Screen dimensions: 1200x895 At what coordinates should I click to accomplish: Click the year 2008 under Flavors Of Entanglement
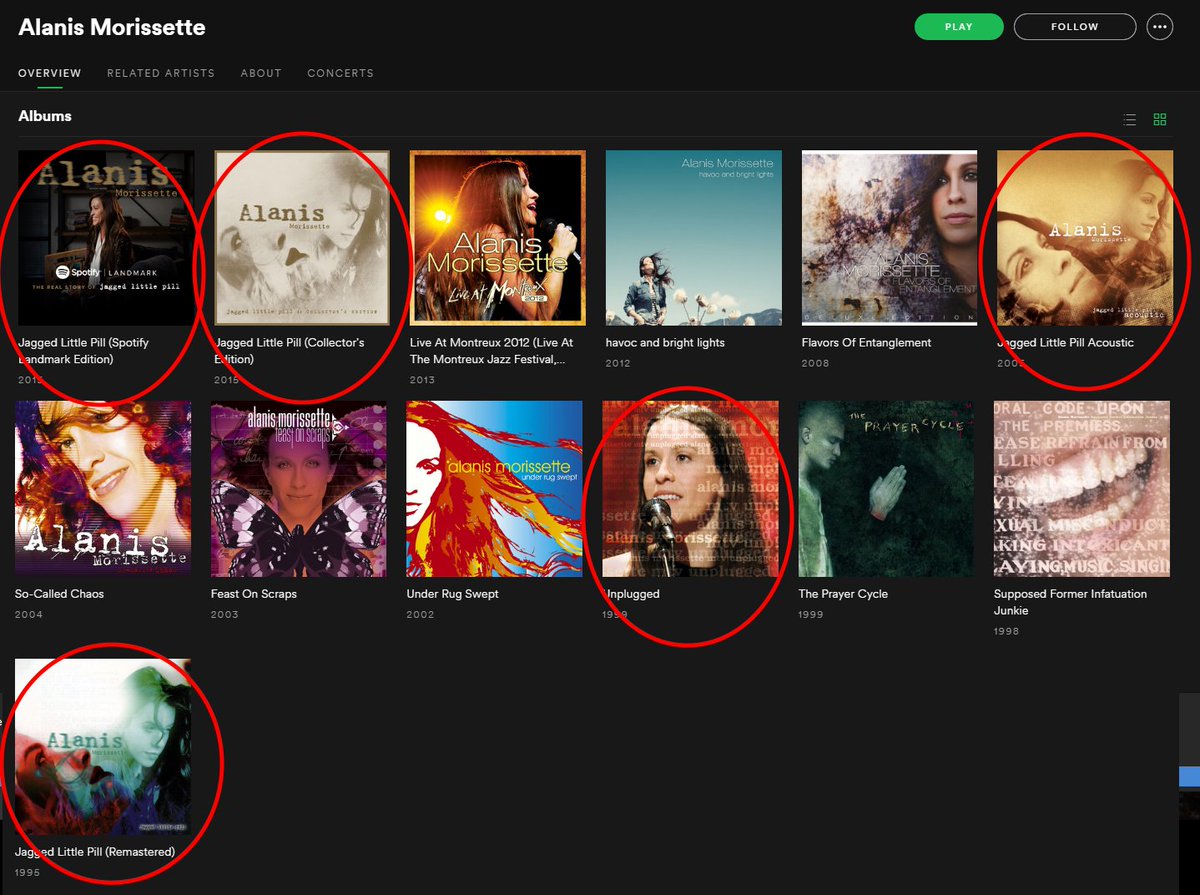815,363
